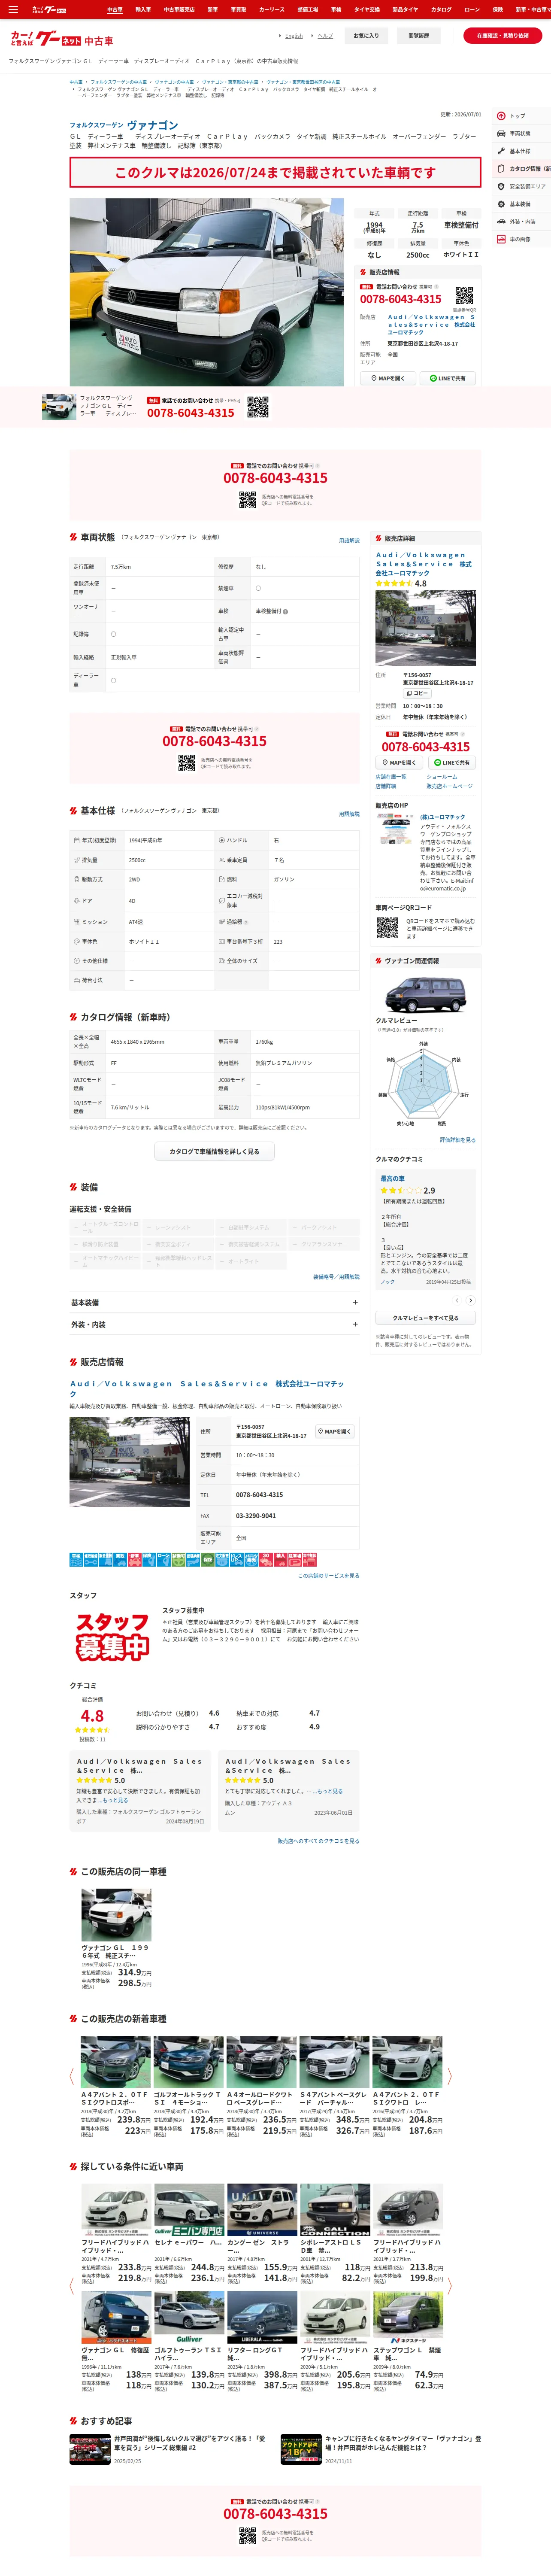Click the 在庫確認・見積り依頼 red button
Screen dimensions: 551x2576
point(502,36)
